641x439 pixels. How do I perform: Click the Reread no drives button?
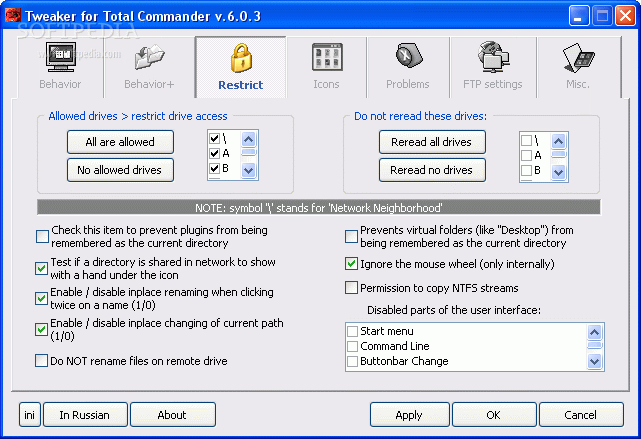[432, 170]
